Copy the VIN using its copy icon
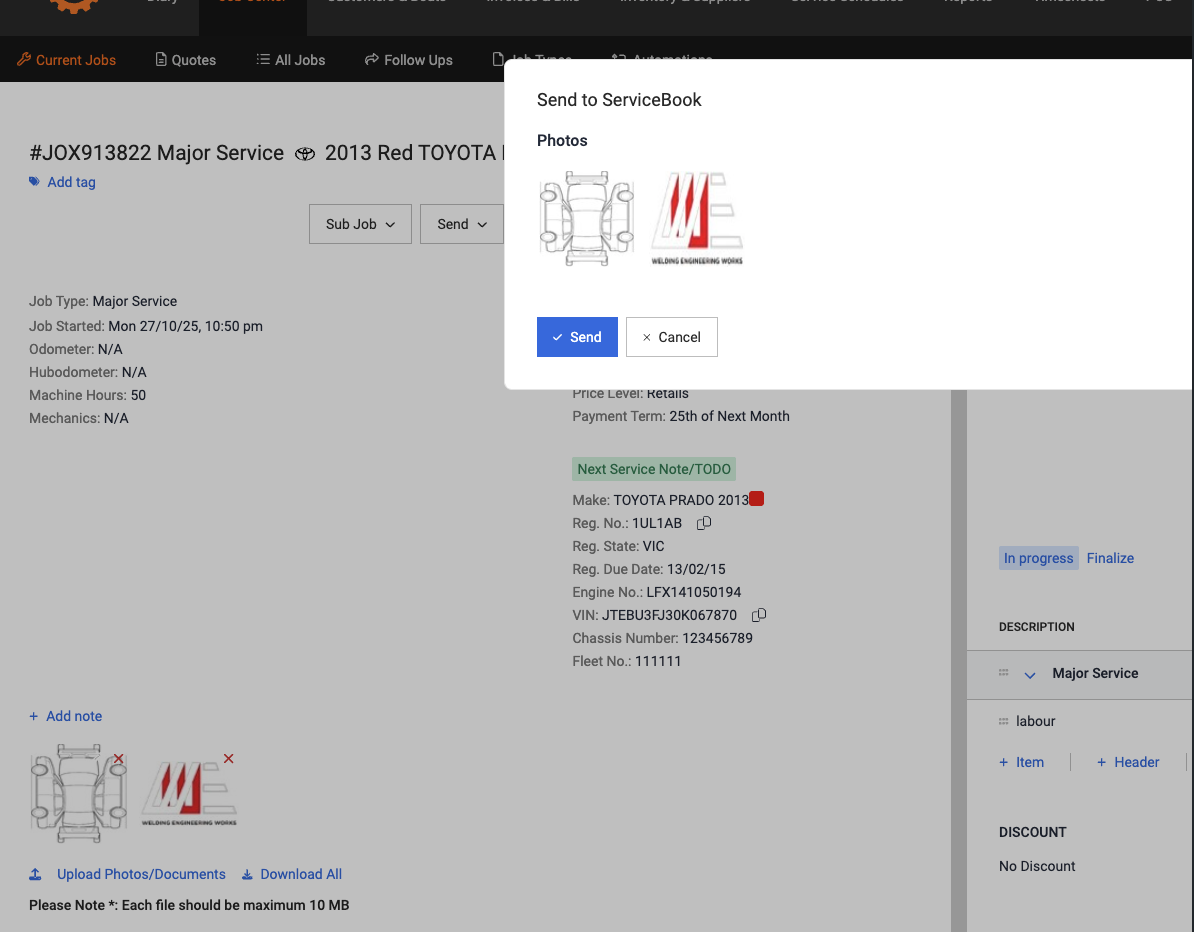Screen dimensions: 1194x932 (759, 615)
